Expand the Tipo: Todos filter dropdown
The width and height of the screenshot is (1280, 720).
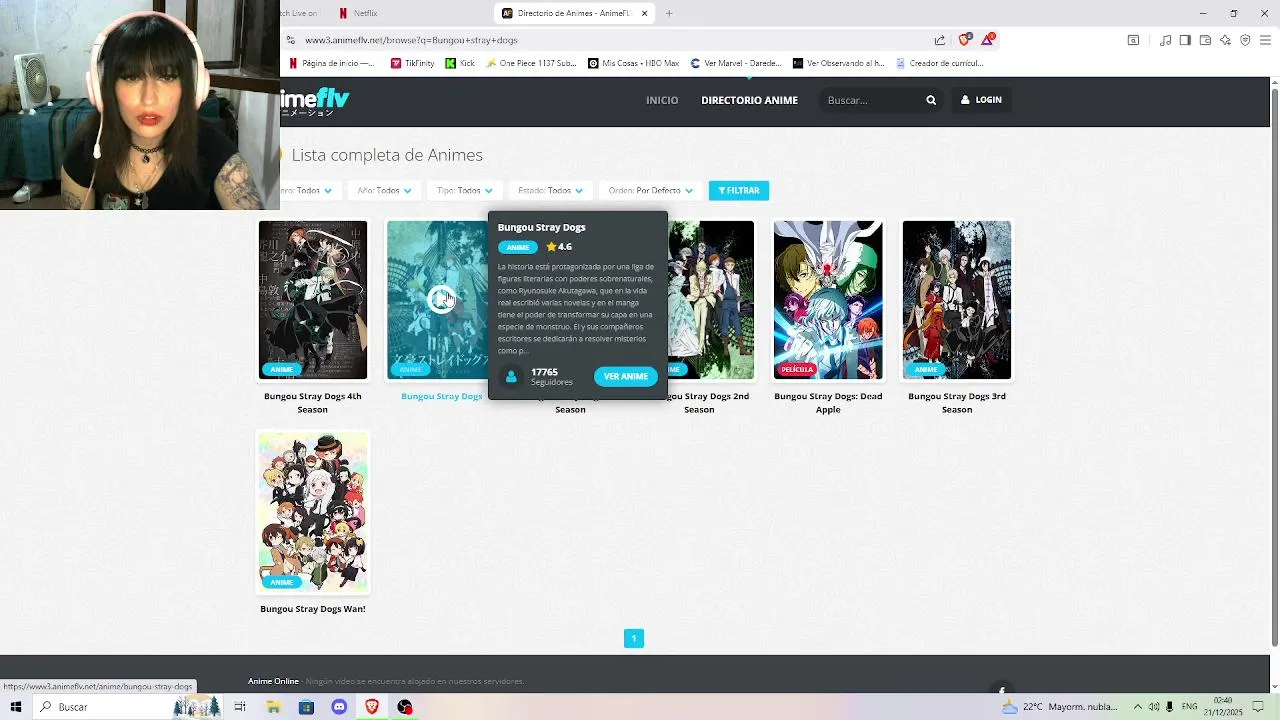(x=464, y=190)
